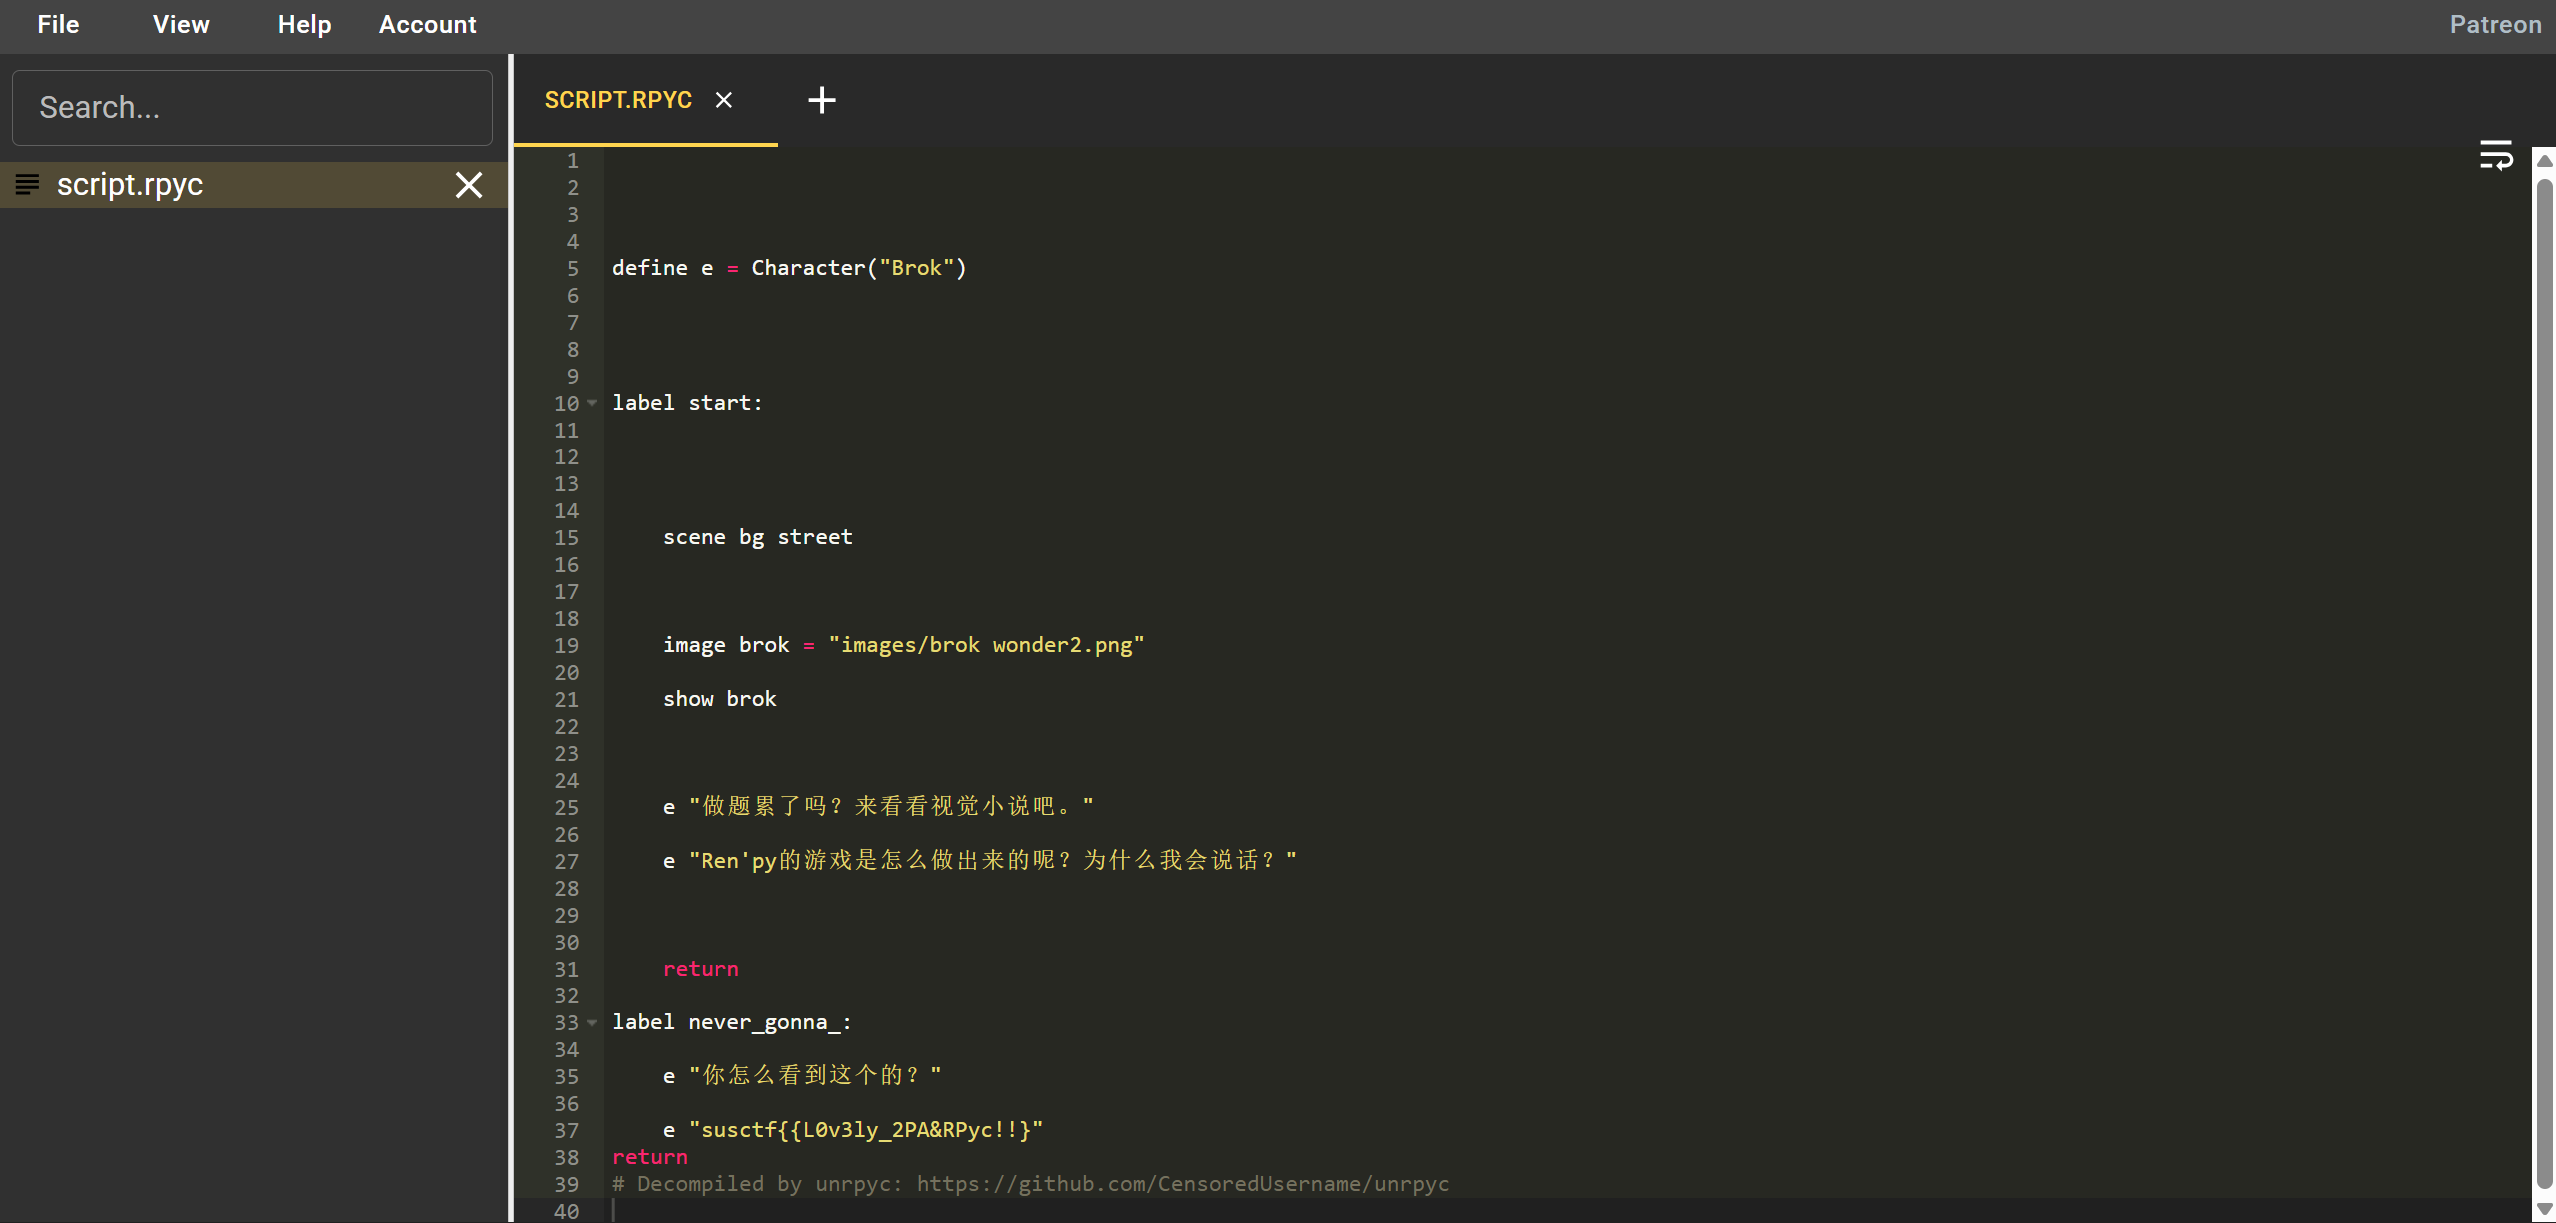
Task: Click the scrollbar down arrow
Action: pyautogui.click(x=2545, y=1210)
